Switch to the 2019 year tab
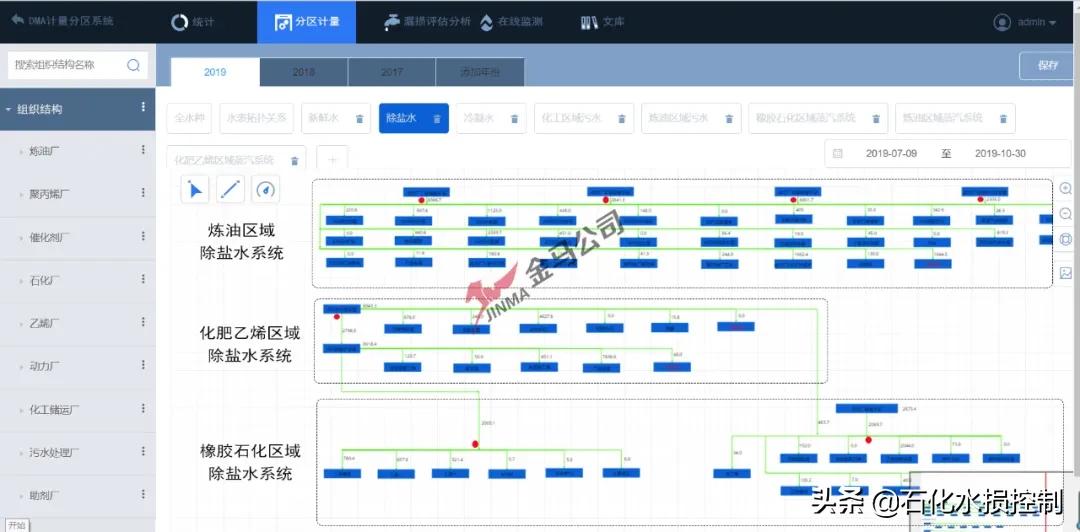The height and width of the screenshot is (532, 1080). (215, 72)
